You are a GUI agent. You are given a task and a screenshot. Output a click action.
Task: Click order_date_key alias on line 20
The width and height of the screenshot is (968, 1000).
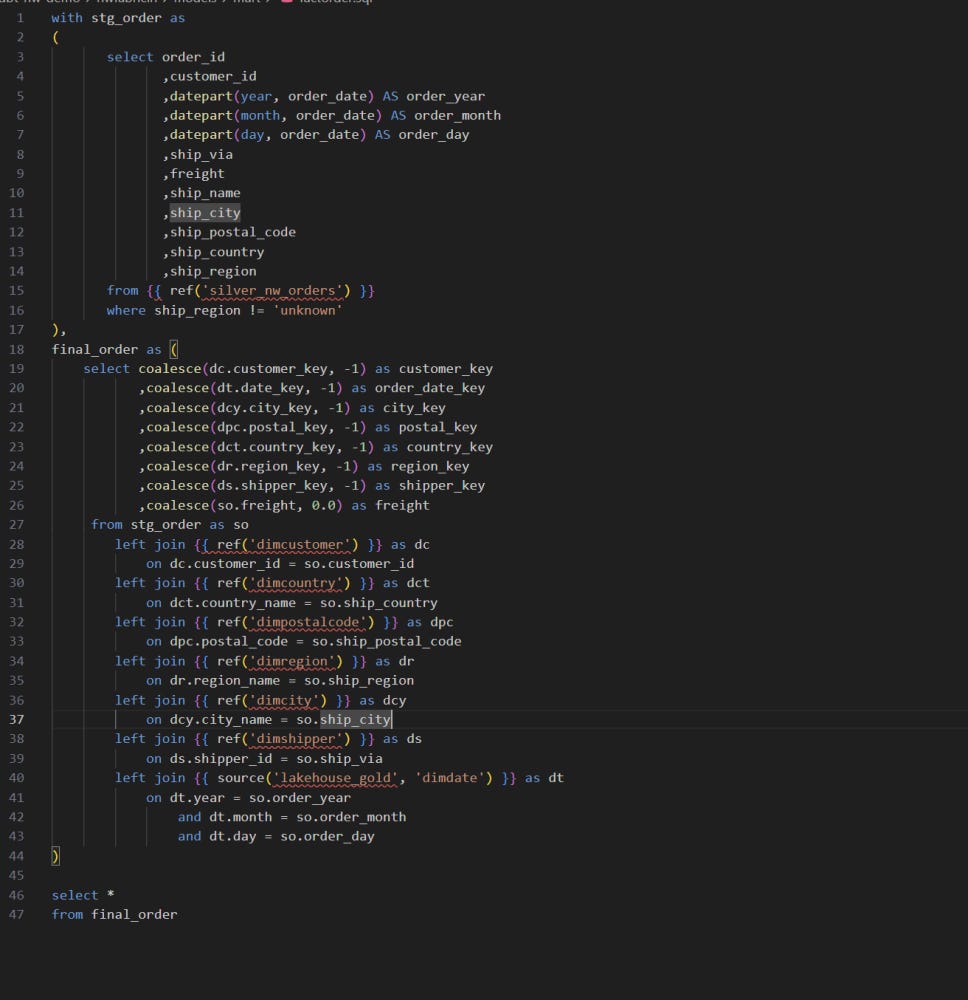(430, 388)
